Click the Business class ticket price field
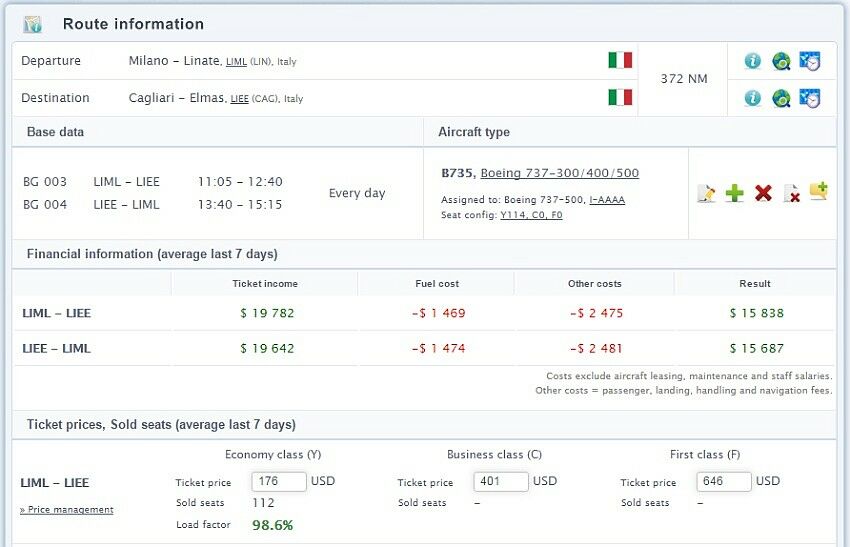The width and height of the screenshot is (850, 547). coord(501,481)
